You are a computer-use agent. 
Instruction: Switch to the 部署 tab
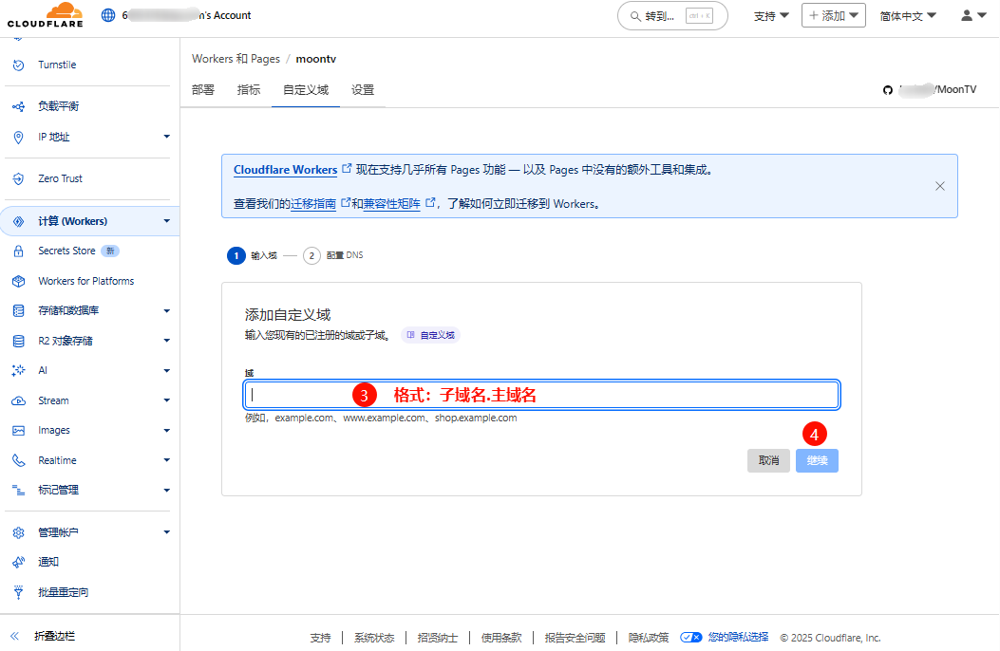[203, 90]
